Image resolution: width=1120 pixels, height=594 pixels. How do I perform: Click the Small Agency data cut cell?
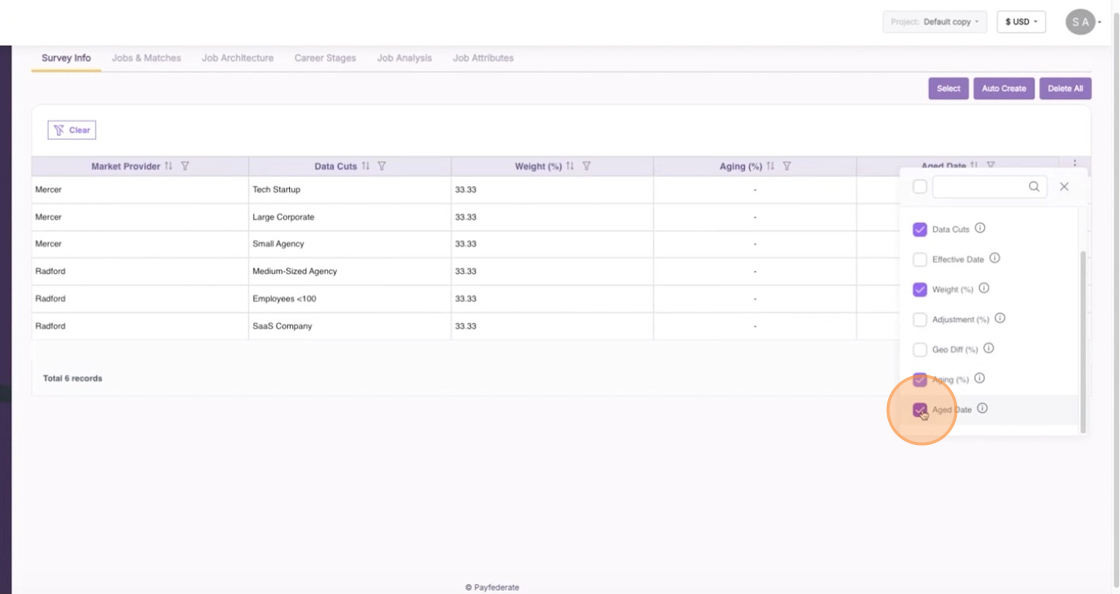pyautogui.click(x=349, y=244)
